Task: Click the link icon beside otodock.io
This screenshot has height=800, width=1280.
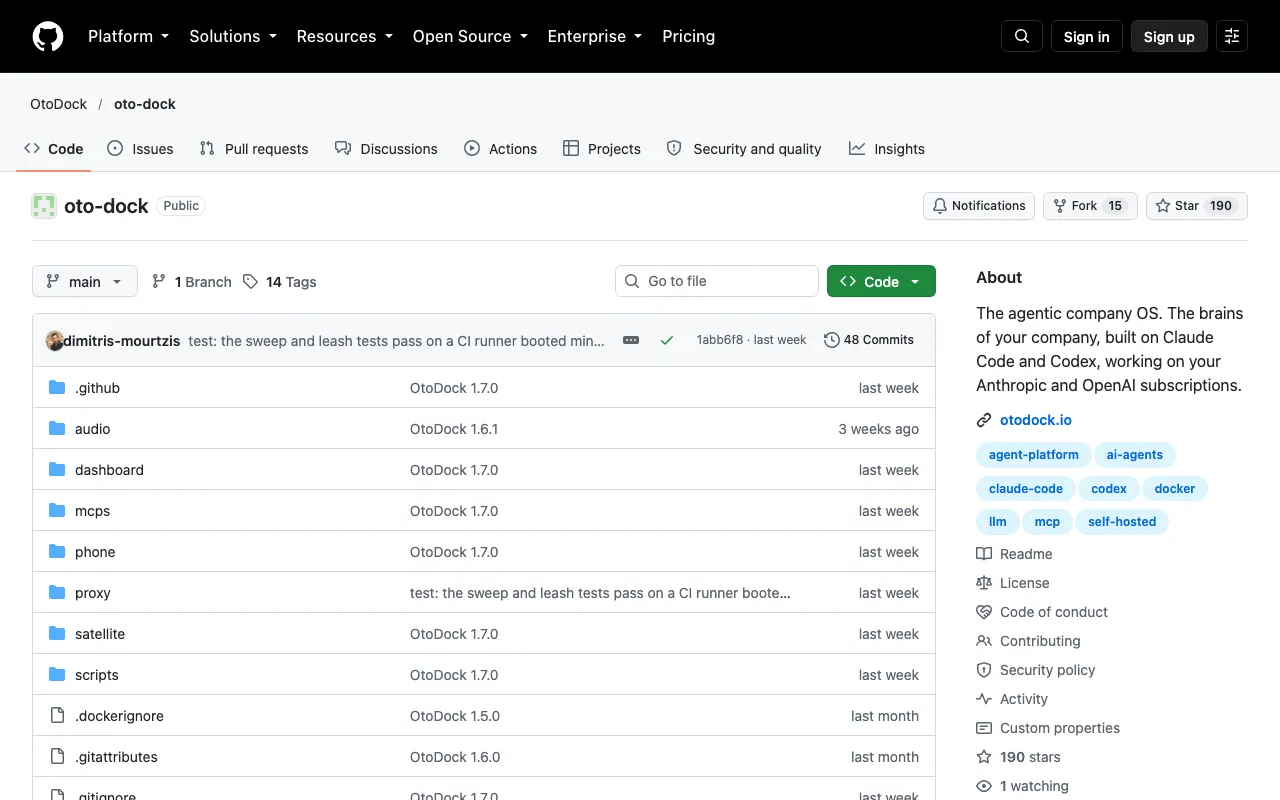Action: click(x=984, y=420)
